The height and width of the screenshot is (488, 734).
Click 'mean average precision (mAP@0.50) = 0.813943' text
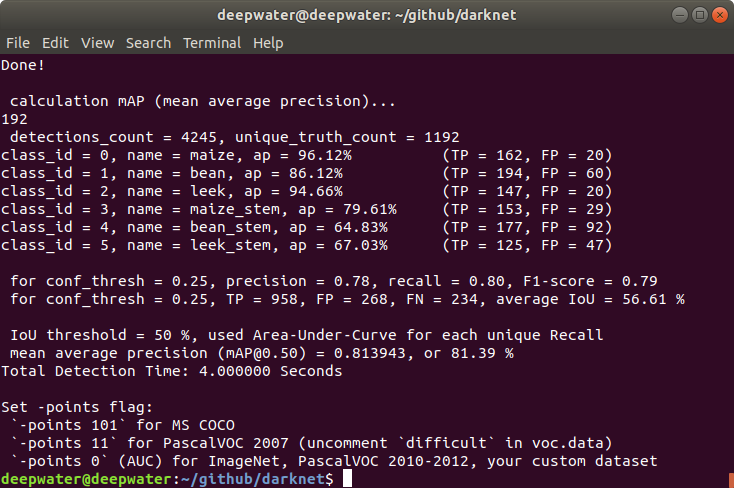207,353
